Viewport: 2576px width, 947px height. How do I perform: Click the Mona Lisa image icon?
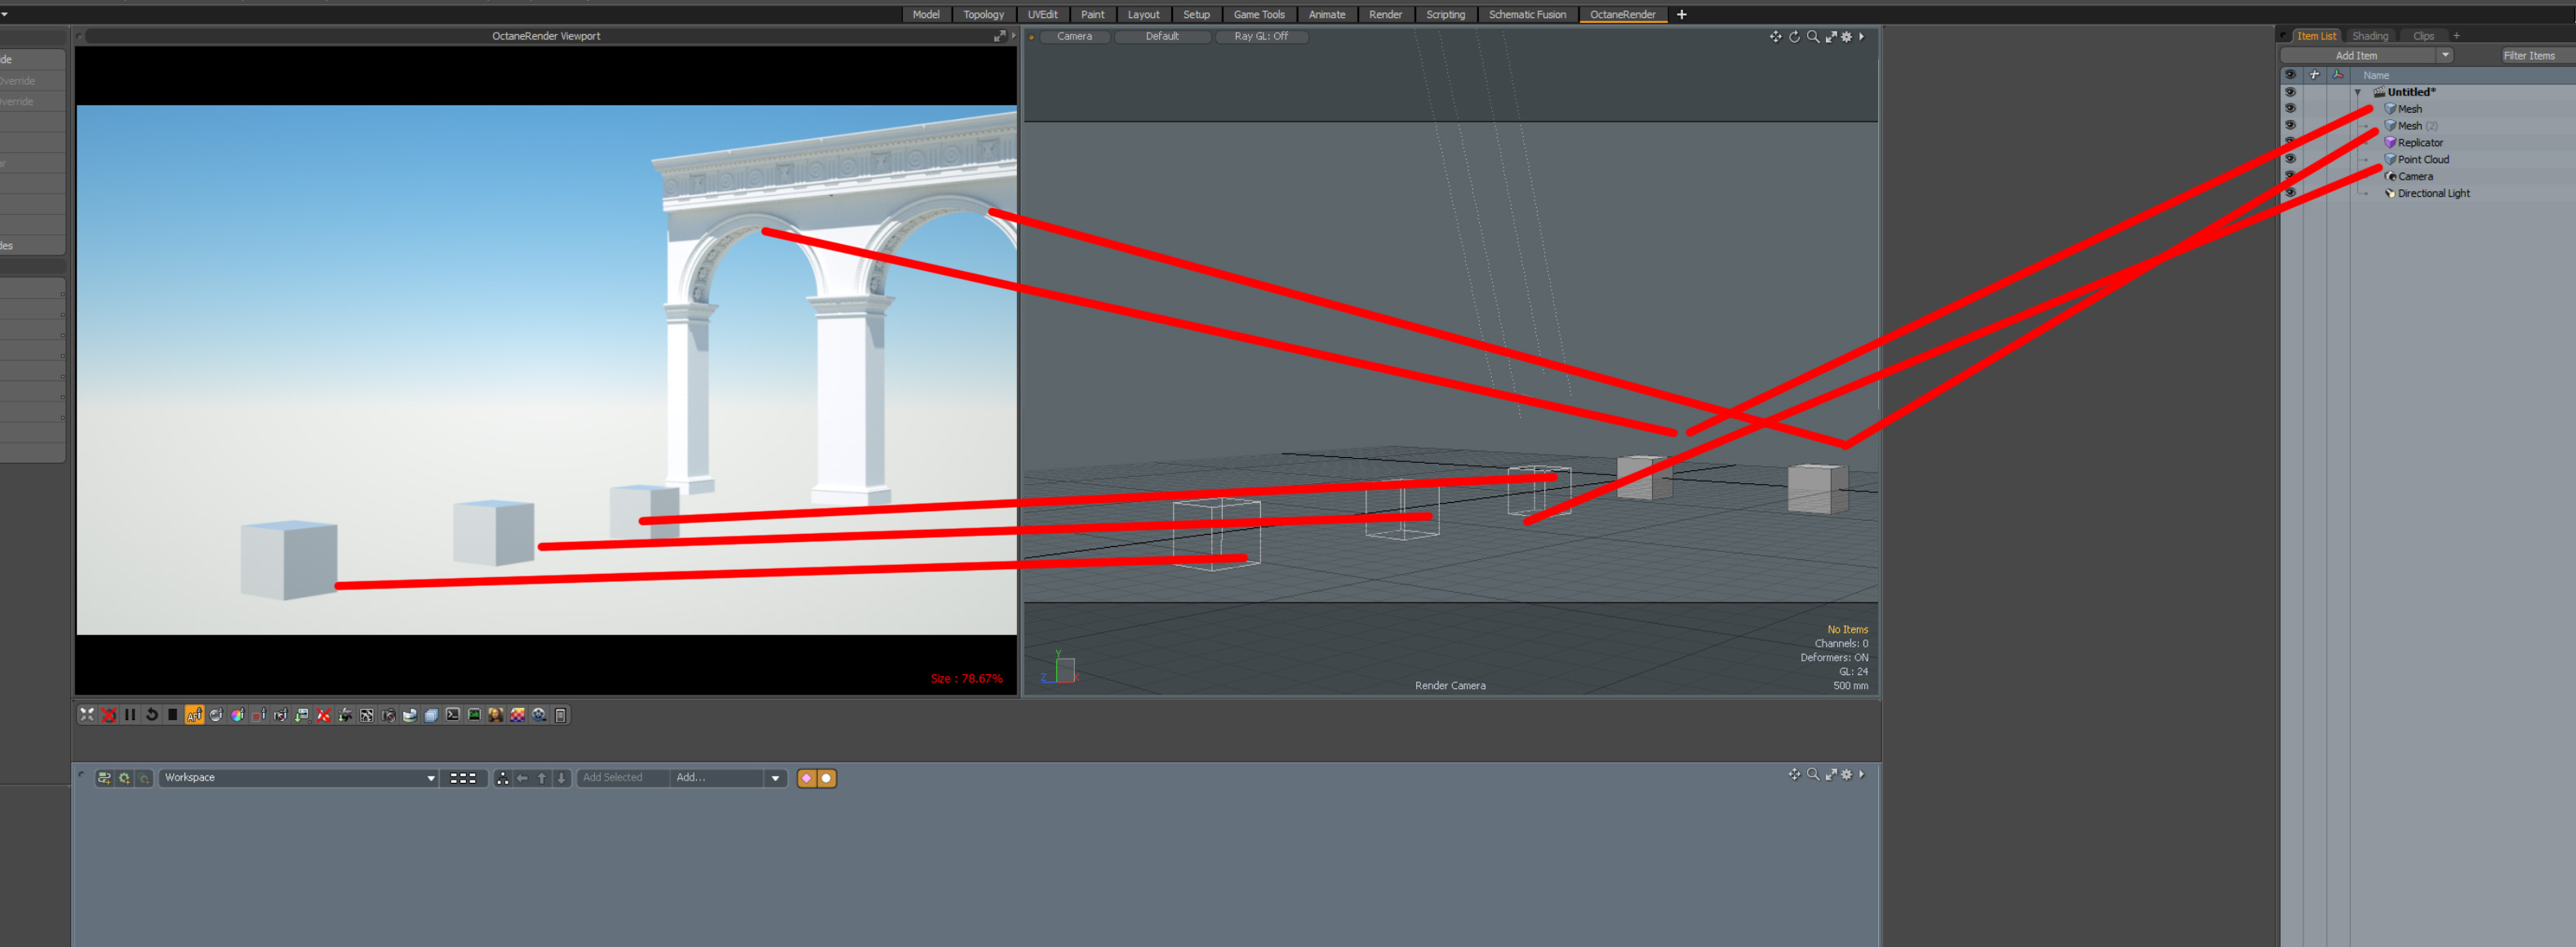[495, 715]
